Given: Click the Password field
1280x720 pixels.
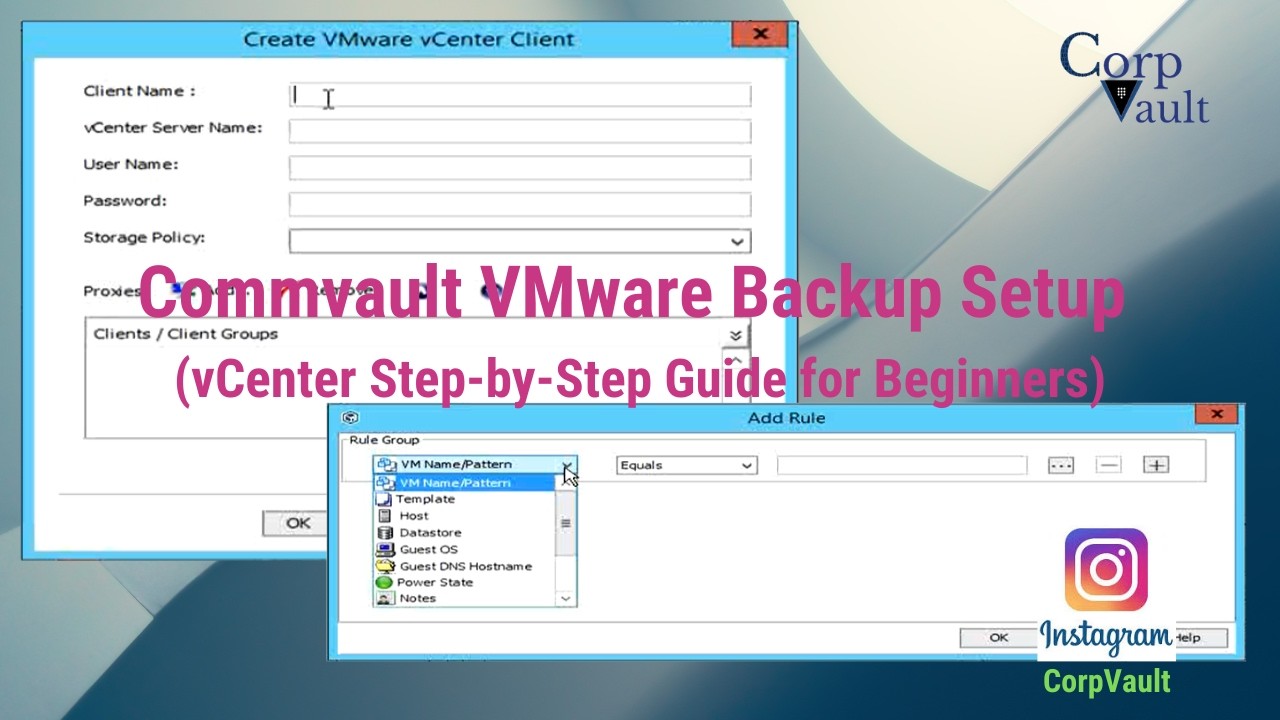Looking at the screenshot, I should 520,204.
